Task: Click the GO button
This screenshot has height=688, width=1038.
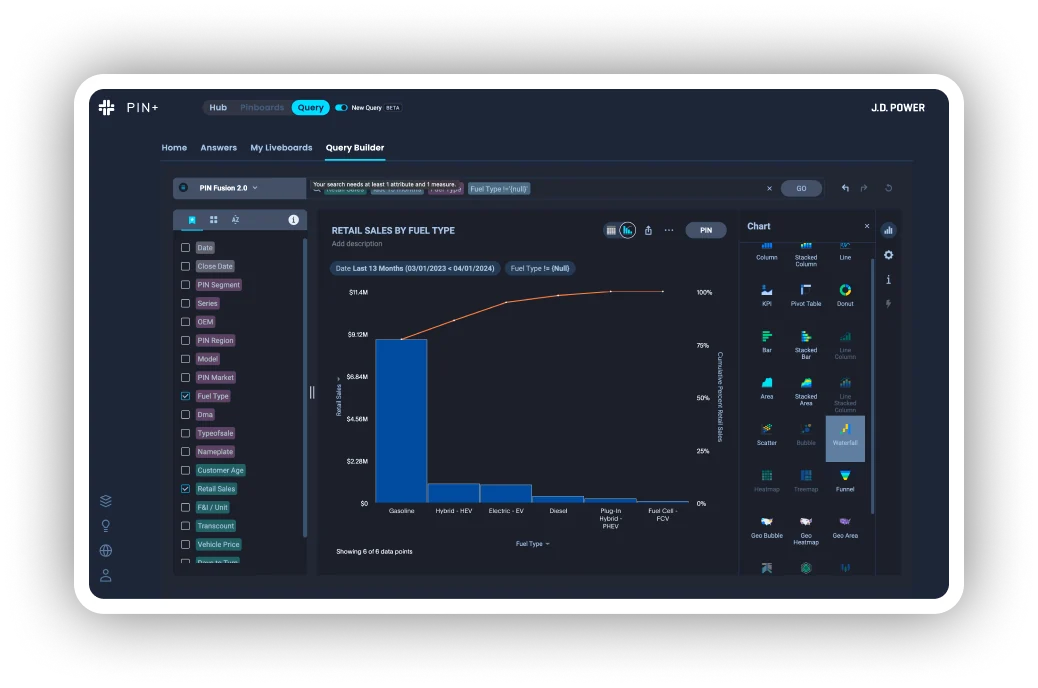Action: [x=801, y=188]
